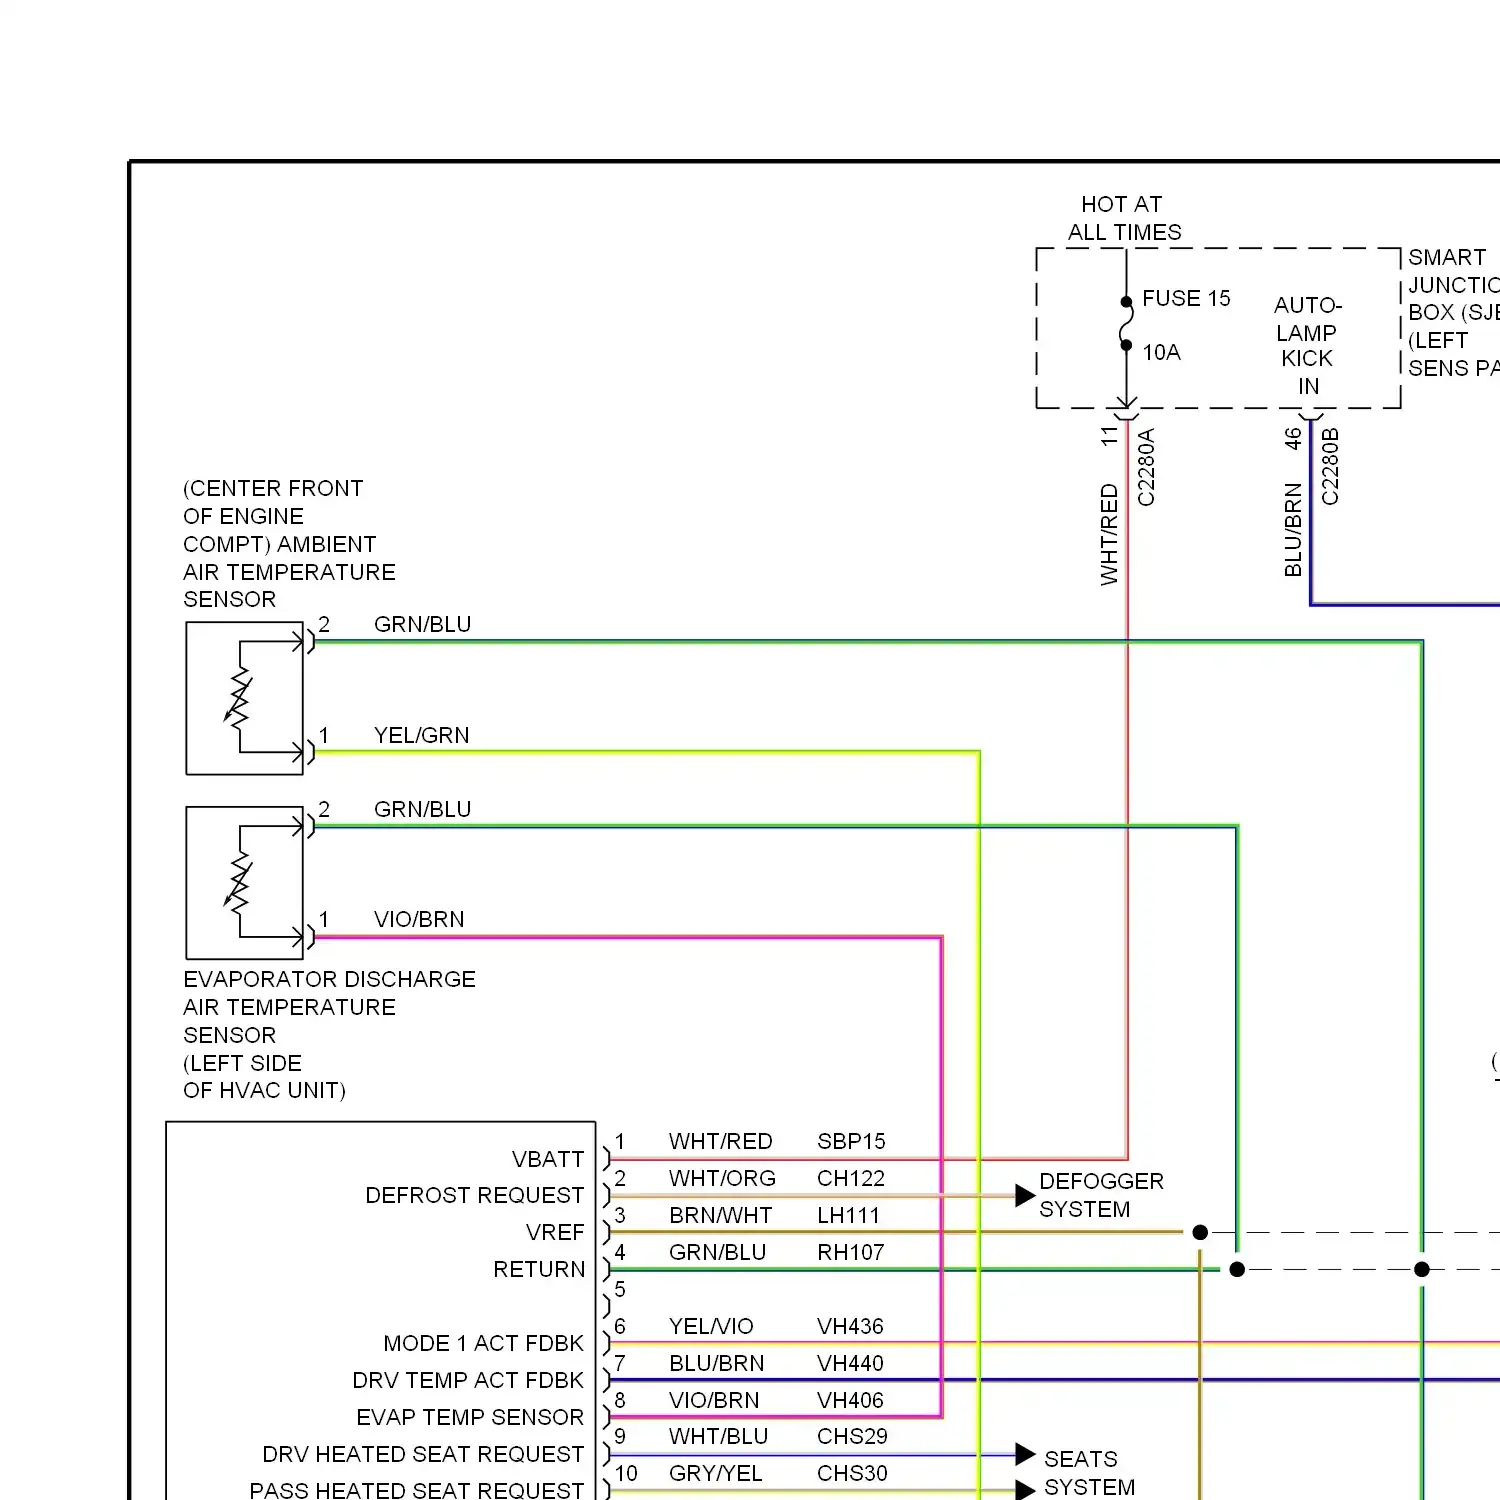The image size is (1500, 1500).
Task: Click the 'RETURN' terminal label
Action: point(539,1270)
